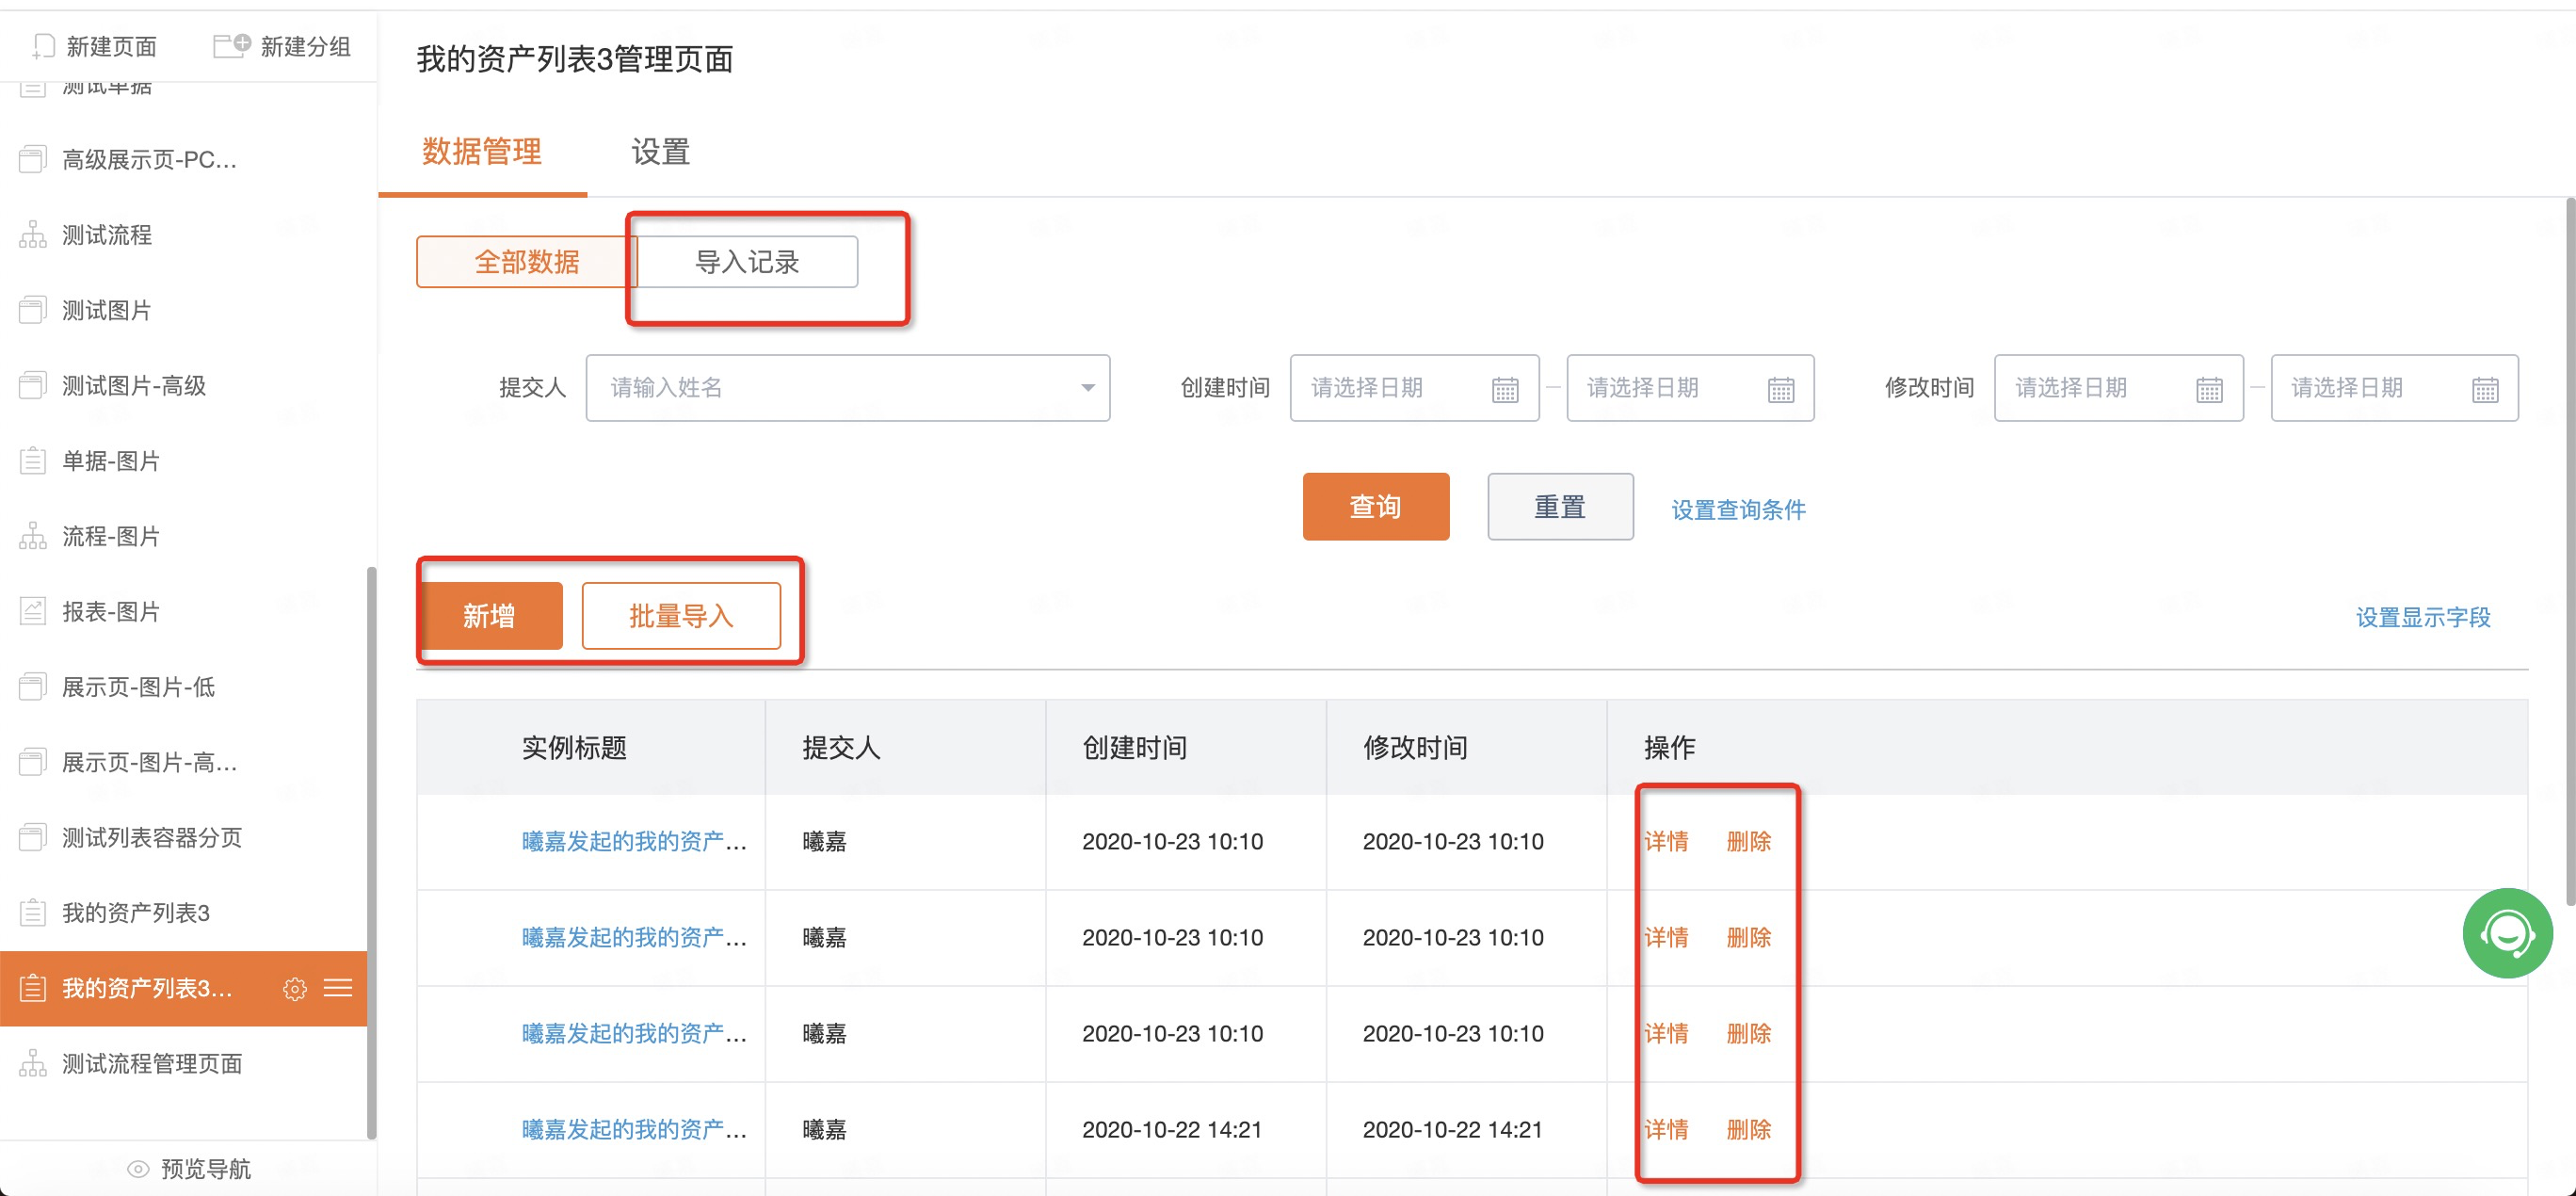Click the 新建页面 page icon
Screen dimensions: 2576x1196
(x=43, y=46)
